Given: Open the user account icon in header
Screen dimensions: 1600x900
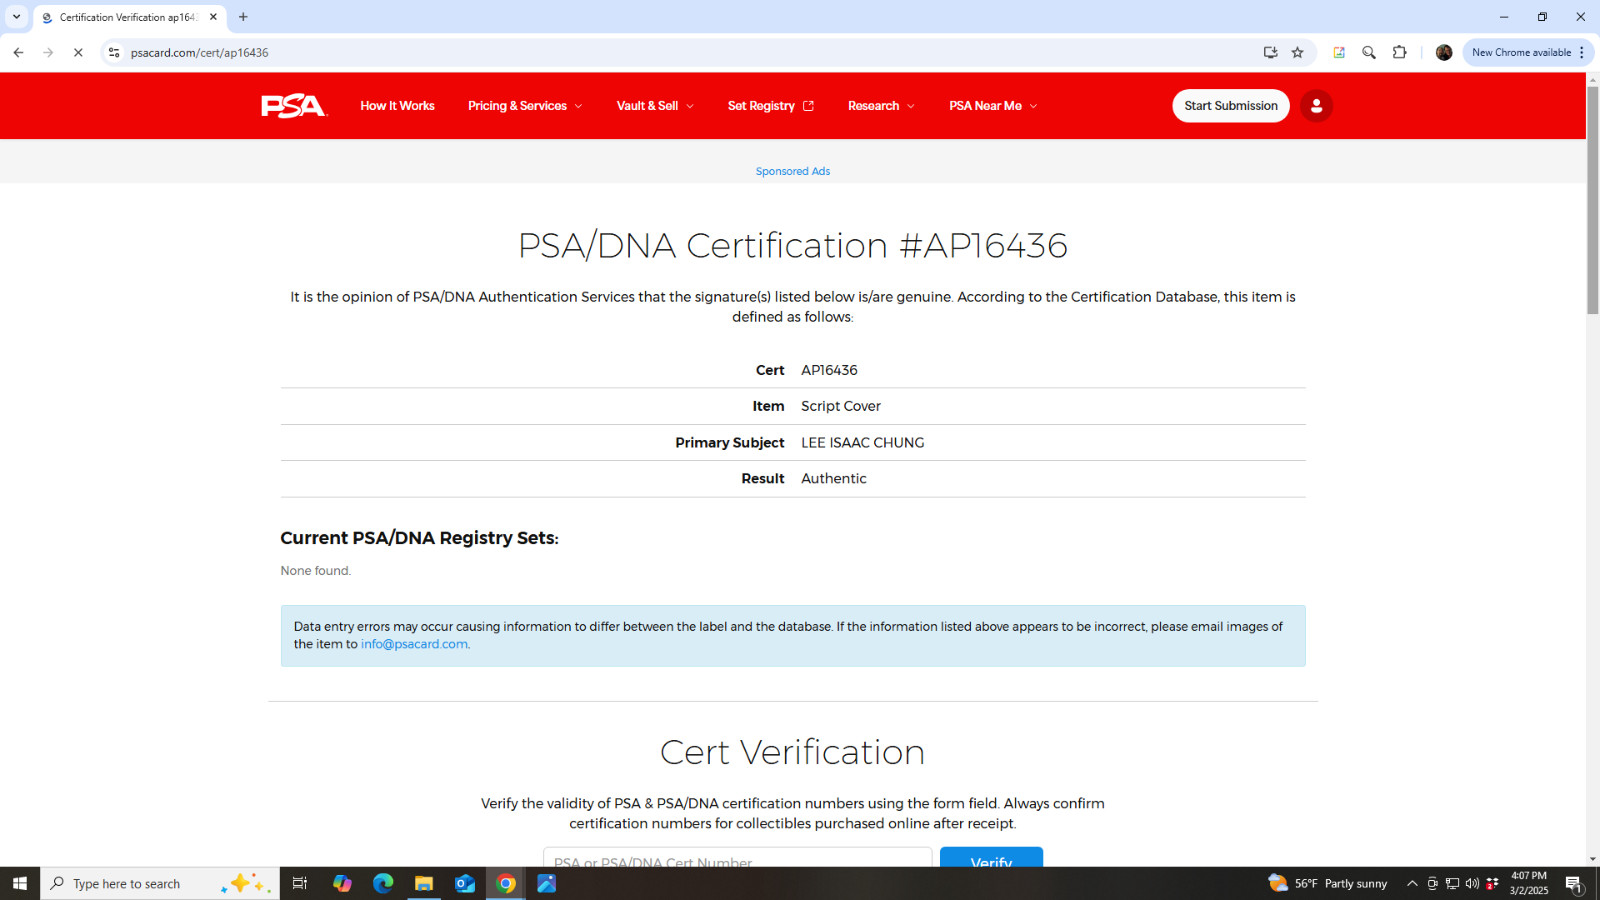Looking at the screenshot, I should pos(1316,106).
